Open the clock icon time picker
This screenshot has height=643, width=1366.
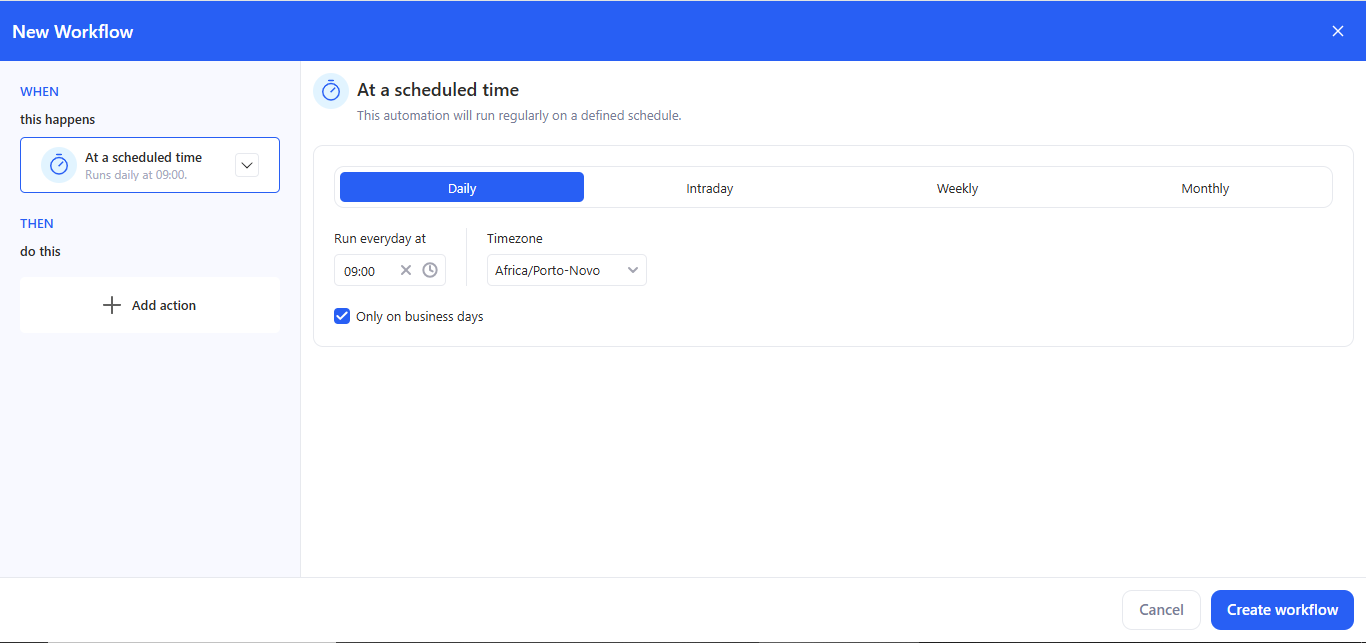(x=430, y=269)
